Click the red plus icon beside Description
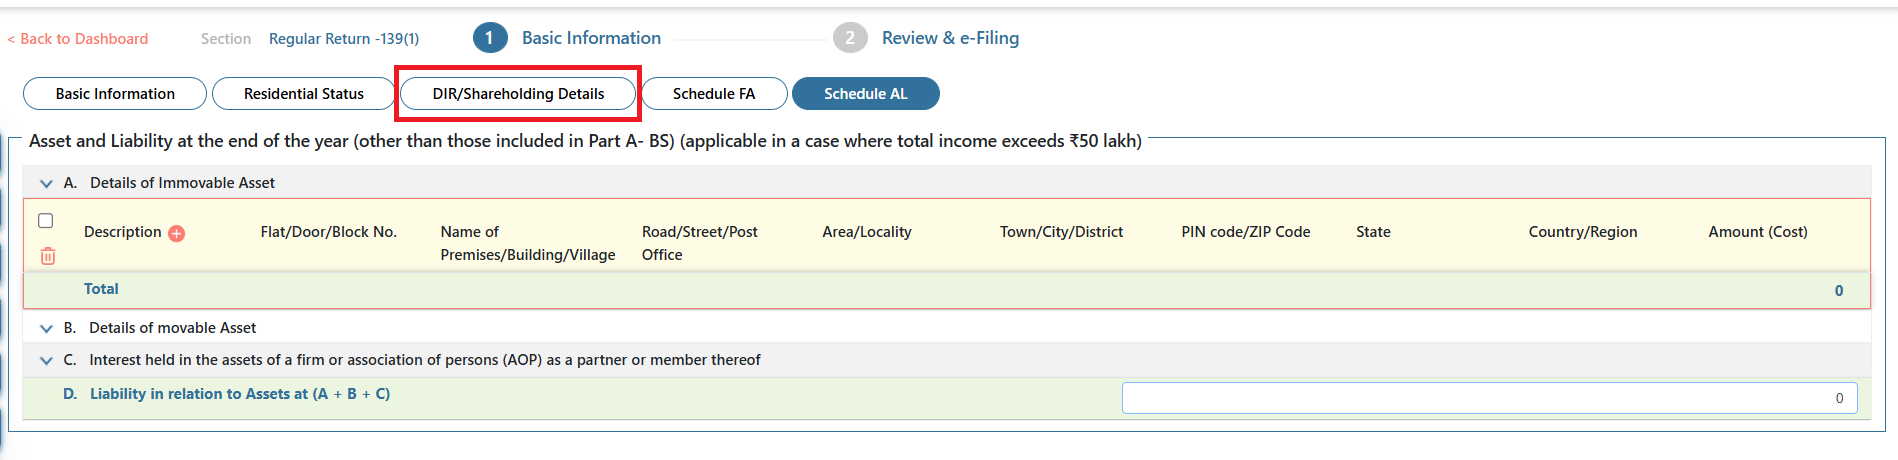 [176, 233]
